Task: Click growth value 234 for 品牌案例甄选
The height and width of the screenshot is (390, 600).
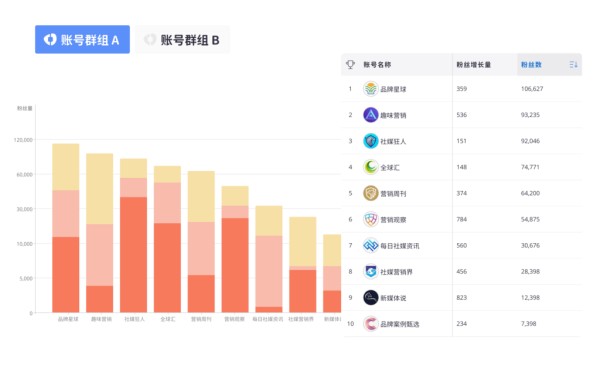Action: coord(461,324)
